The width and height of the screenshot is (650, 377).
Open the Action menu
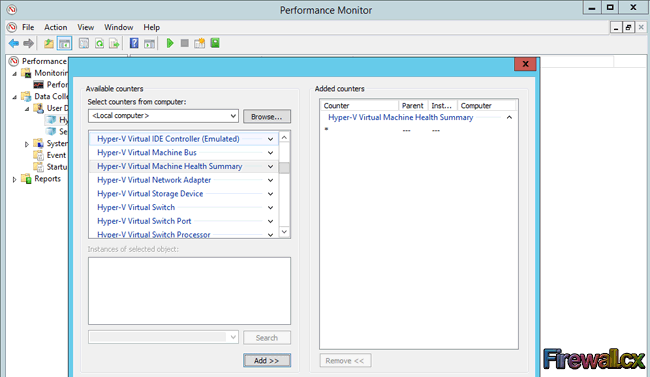pos(56,27)
